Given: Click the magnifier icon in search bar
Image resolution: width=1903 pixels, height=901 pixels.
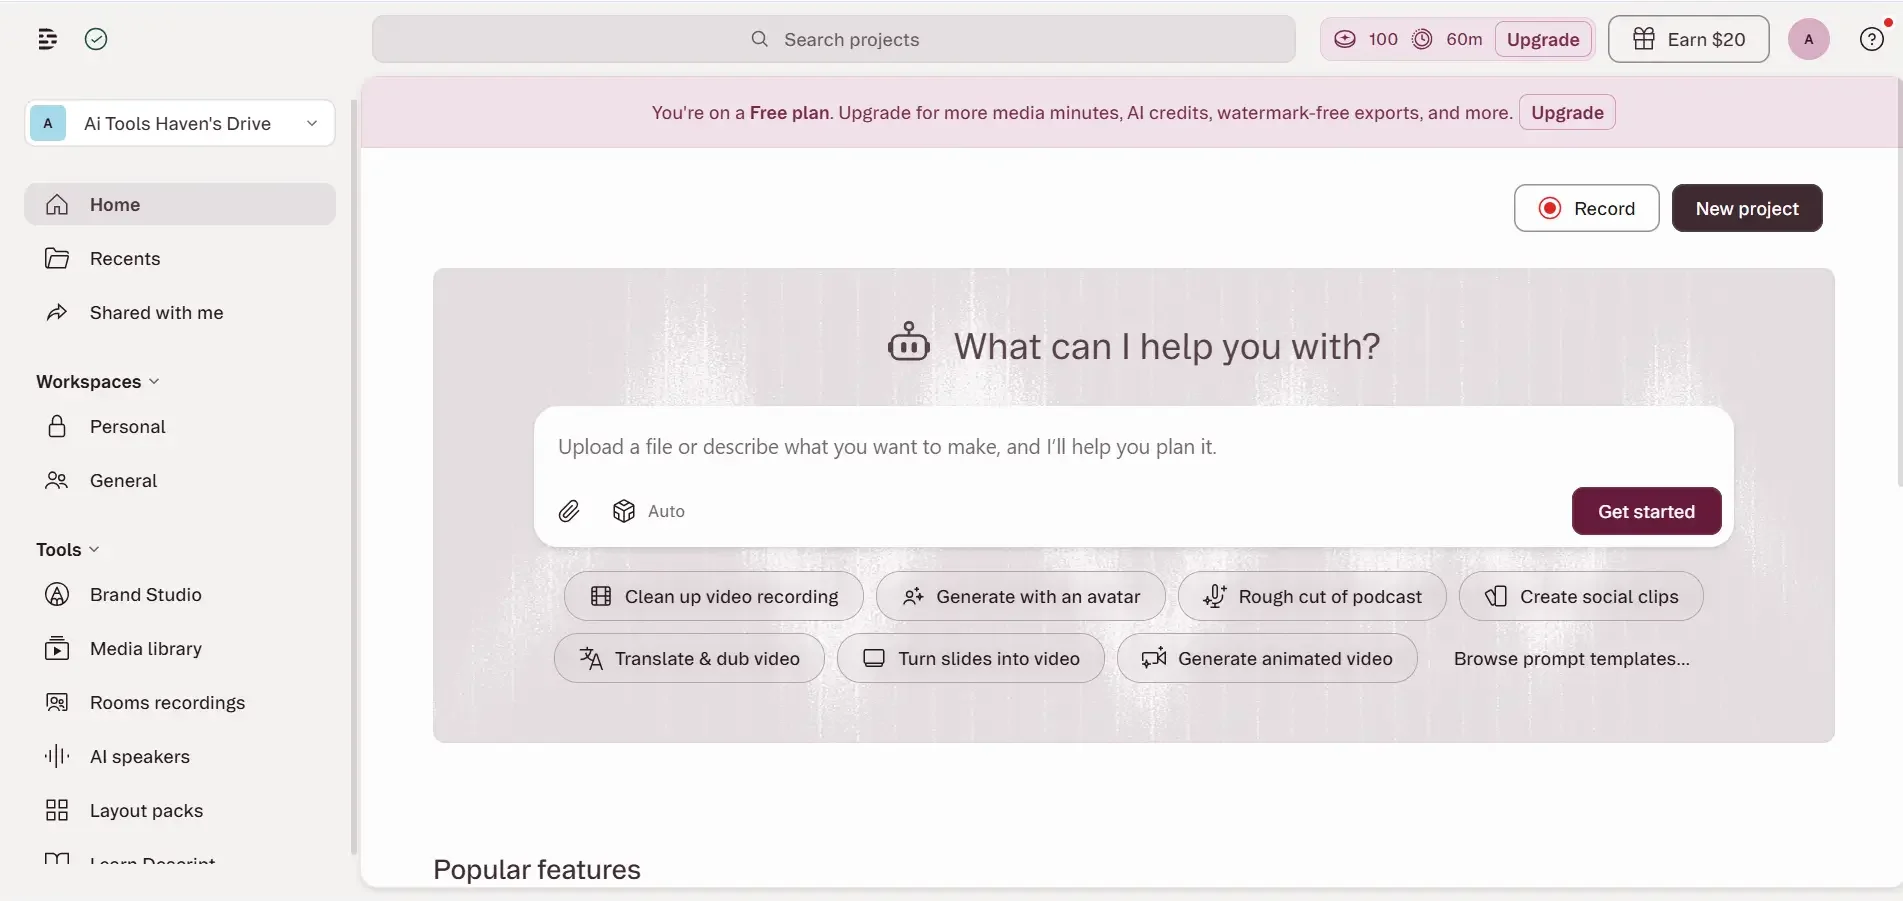Looking at the screenshot, I should pyautogui.click(x=760, y=39).
